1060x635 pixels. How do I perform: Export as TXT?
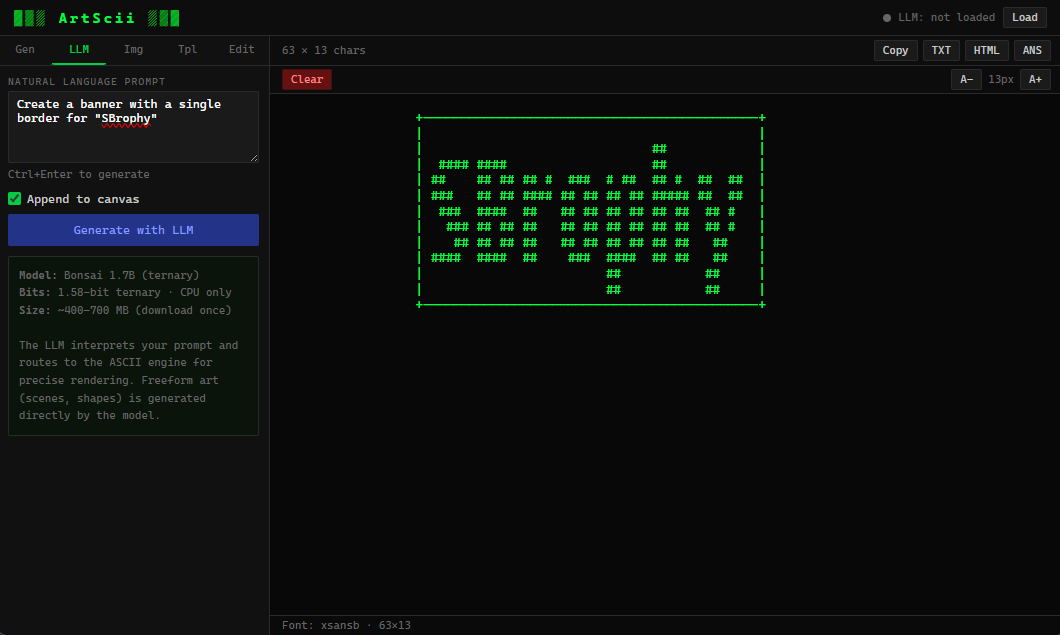[941, 50]
